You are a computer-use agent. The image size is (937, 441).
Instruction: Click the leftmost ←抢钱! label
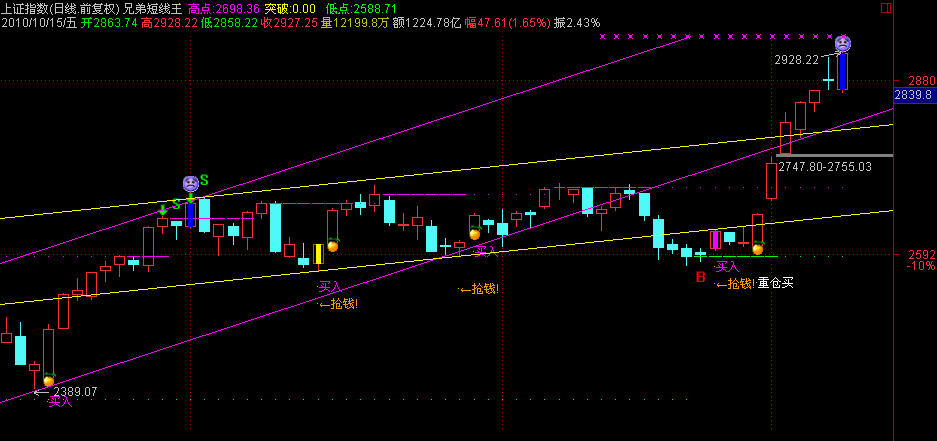point(339,305)
